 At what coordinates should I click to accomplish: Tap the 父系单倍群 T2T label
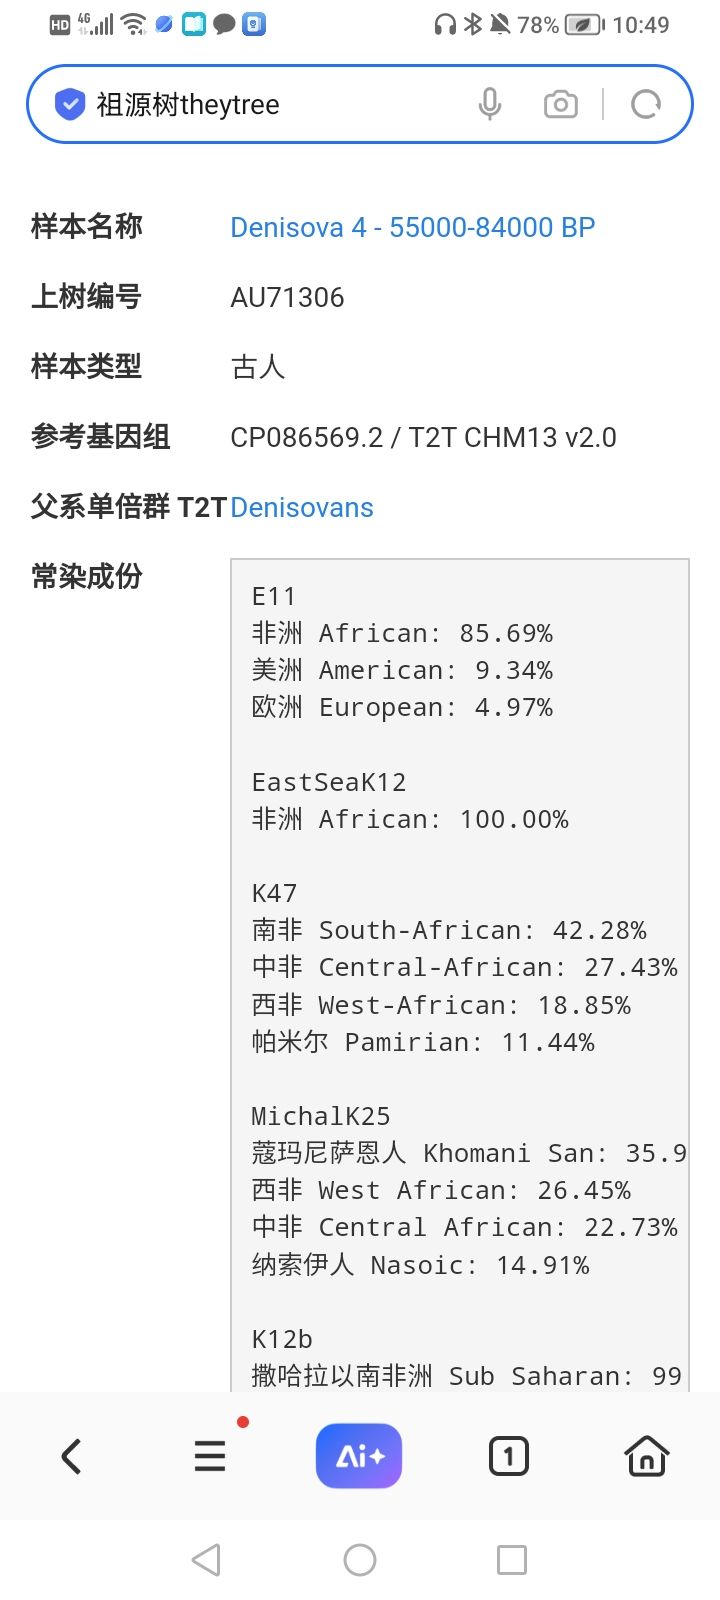pyautogui.click(x=129, y=507)
